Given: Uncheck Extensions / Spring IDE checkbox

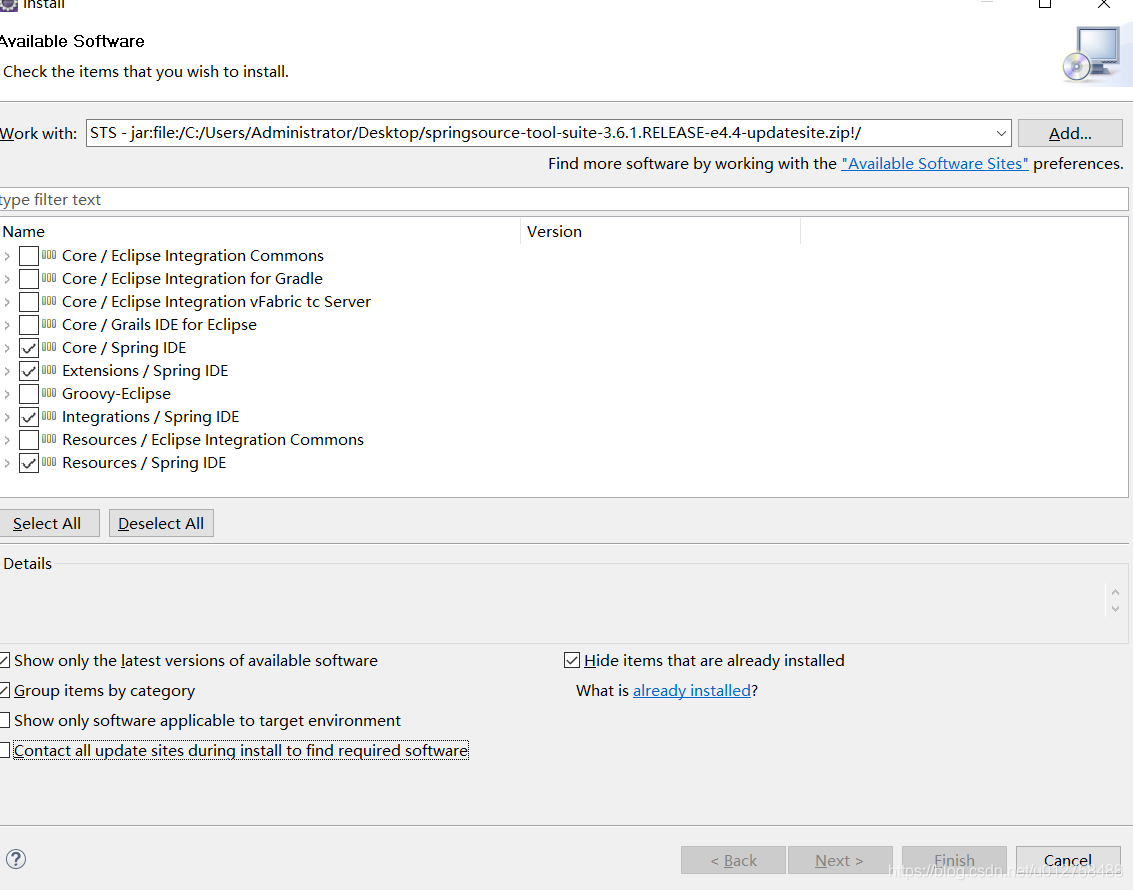Looking at the screenshot, I should click(x=29, y=371).
